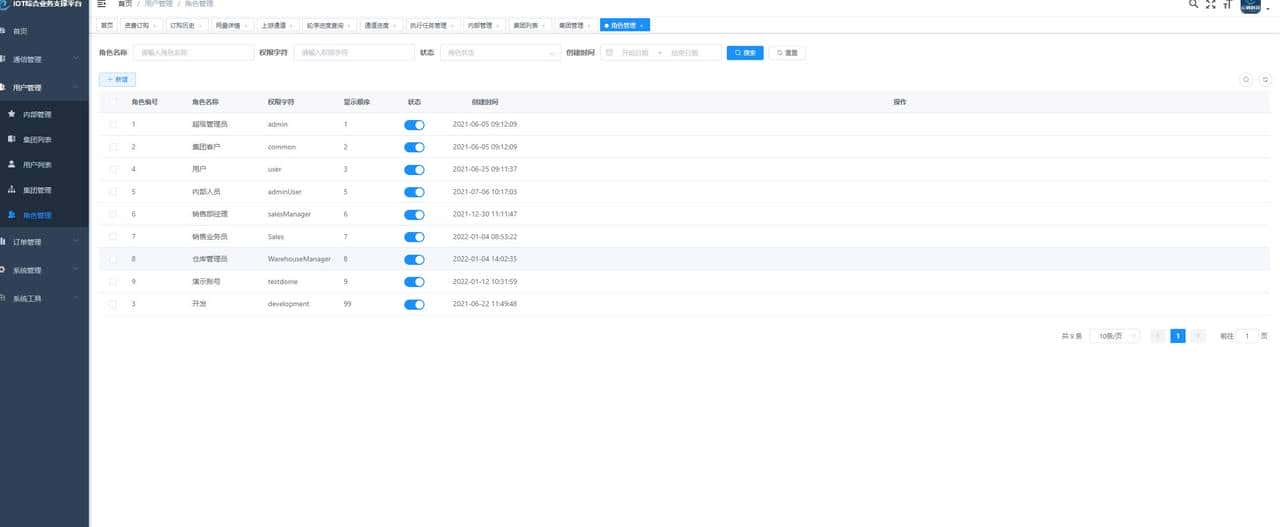Check the checkbox for the salesManager row

pos(113,214)
